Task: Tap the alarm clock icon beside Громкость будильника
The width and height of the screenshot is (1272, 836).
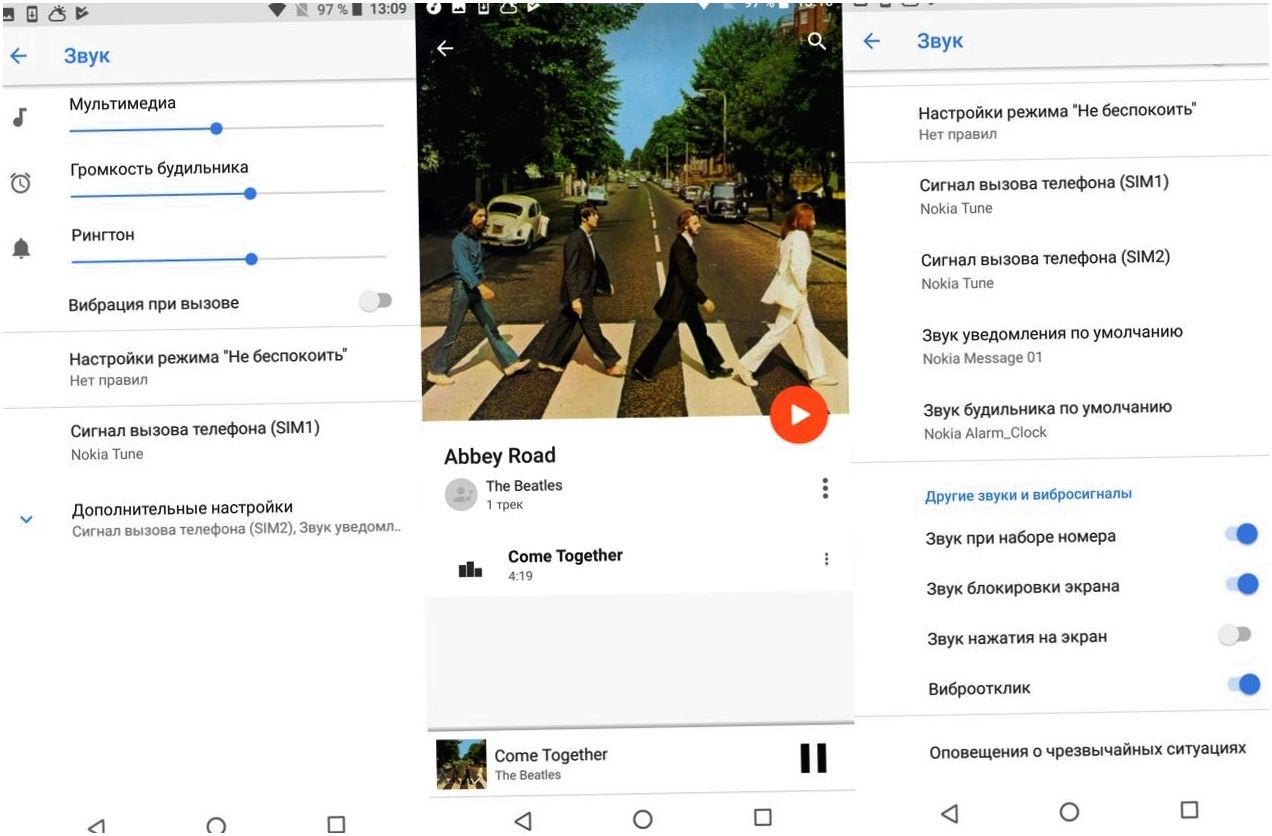Action: (x=20, y=183)
